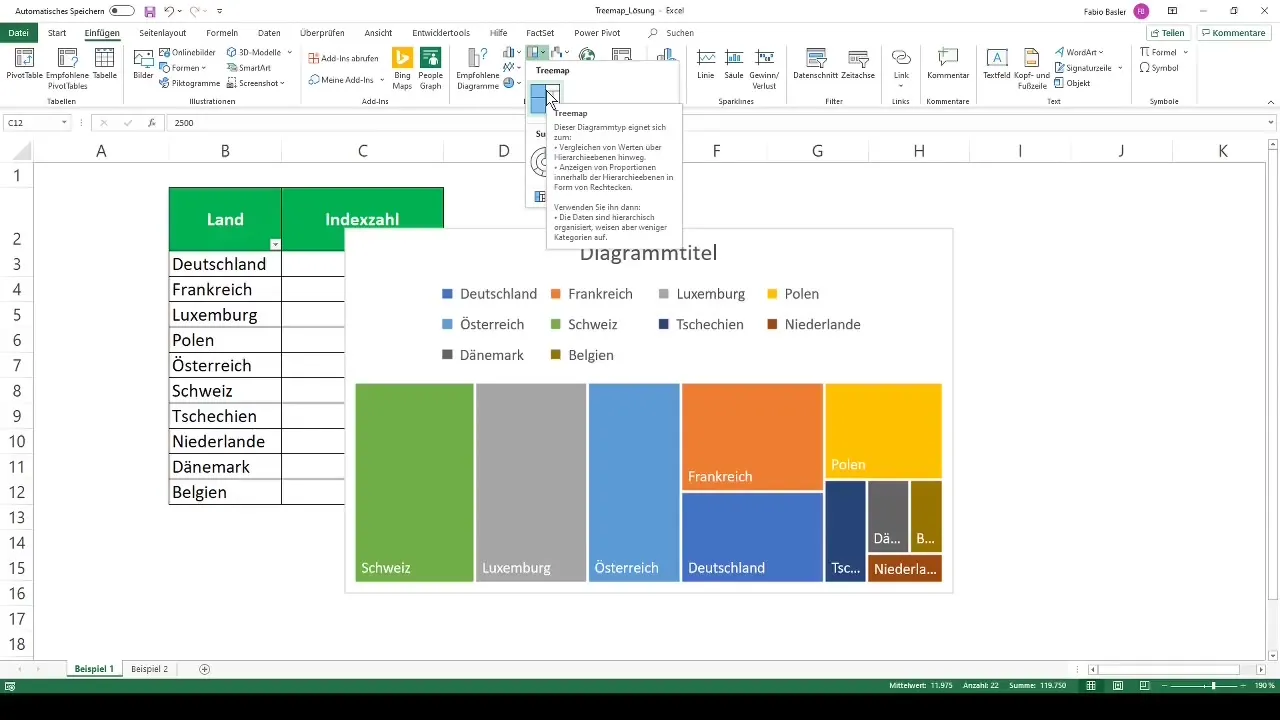Expand the Meine Add-Ins dropdown

tap(382, 79)
